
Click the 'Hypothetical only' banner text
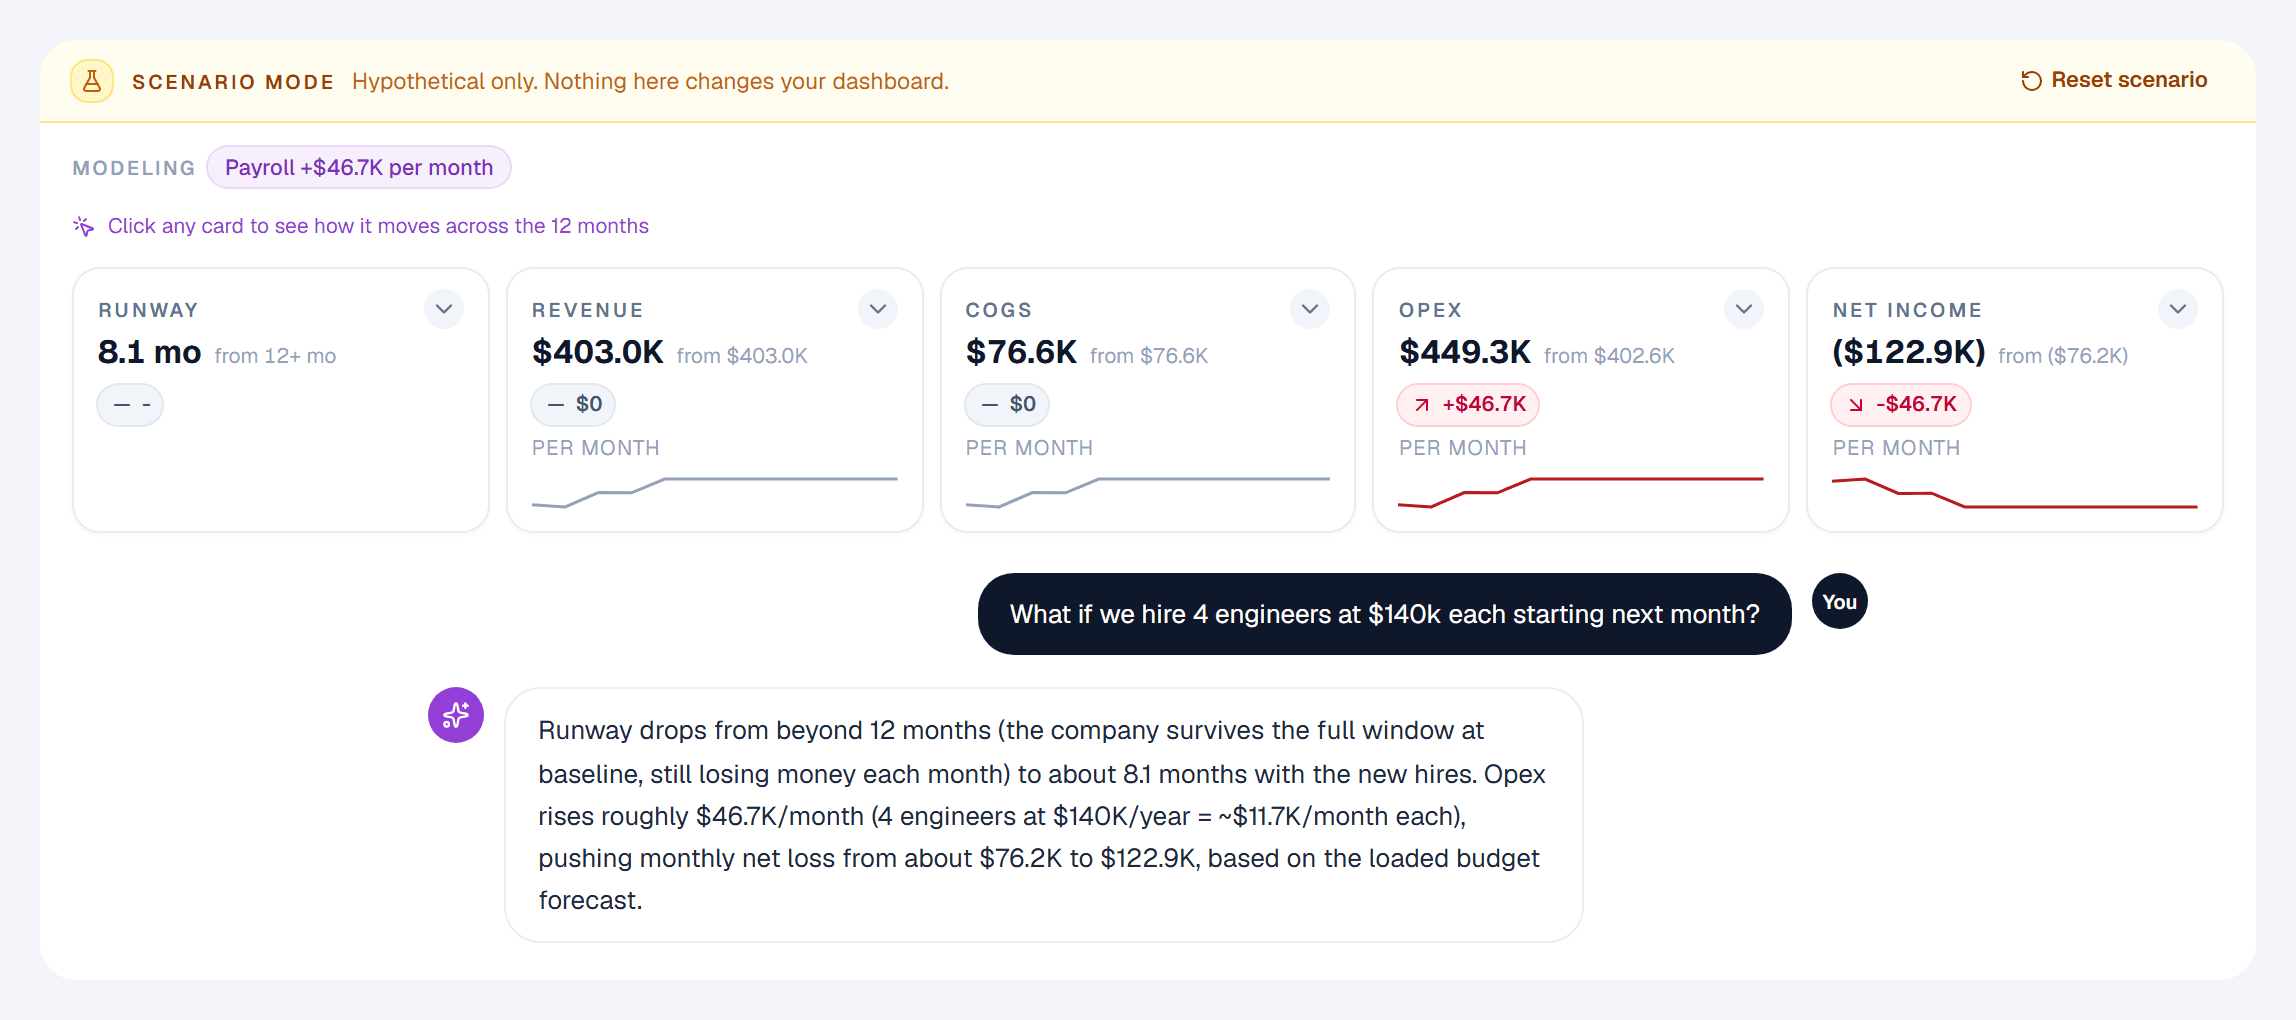[x=650, y=81]
